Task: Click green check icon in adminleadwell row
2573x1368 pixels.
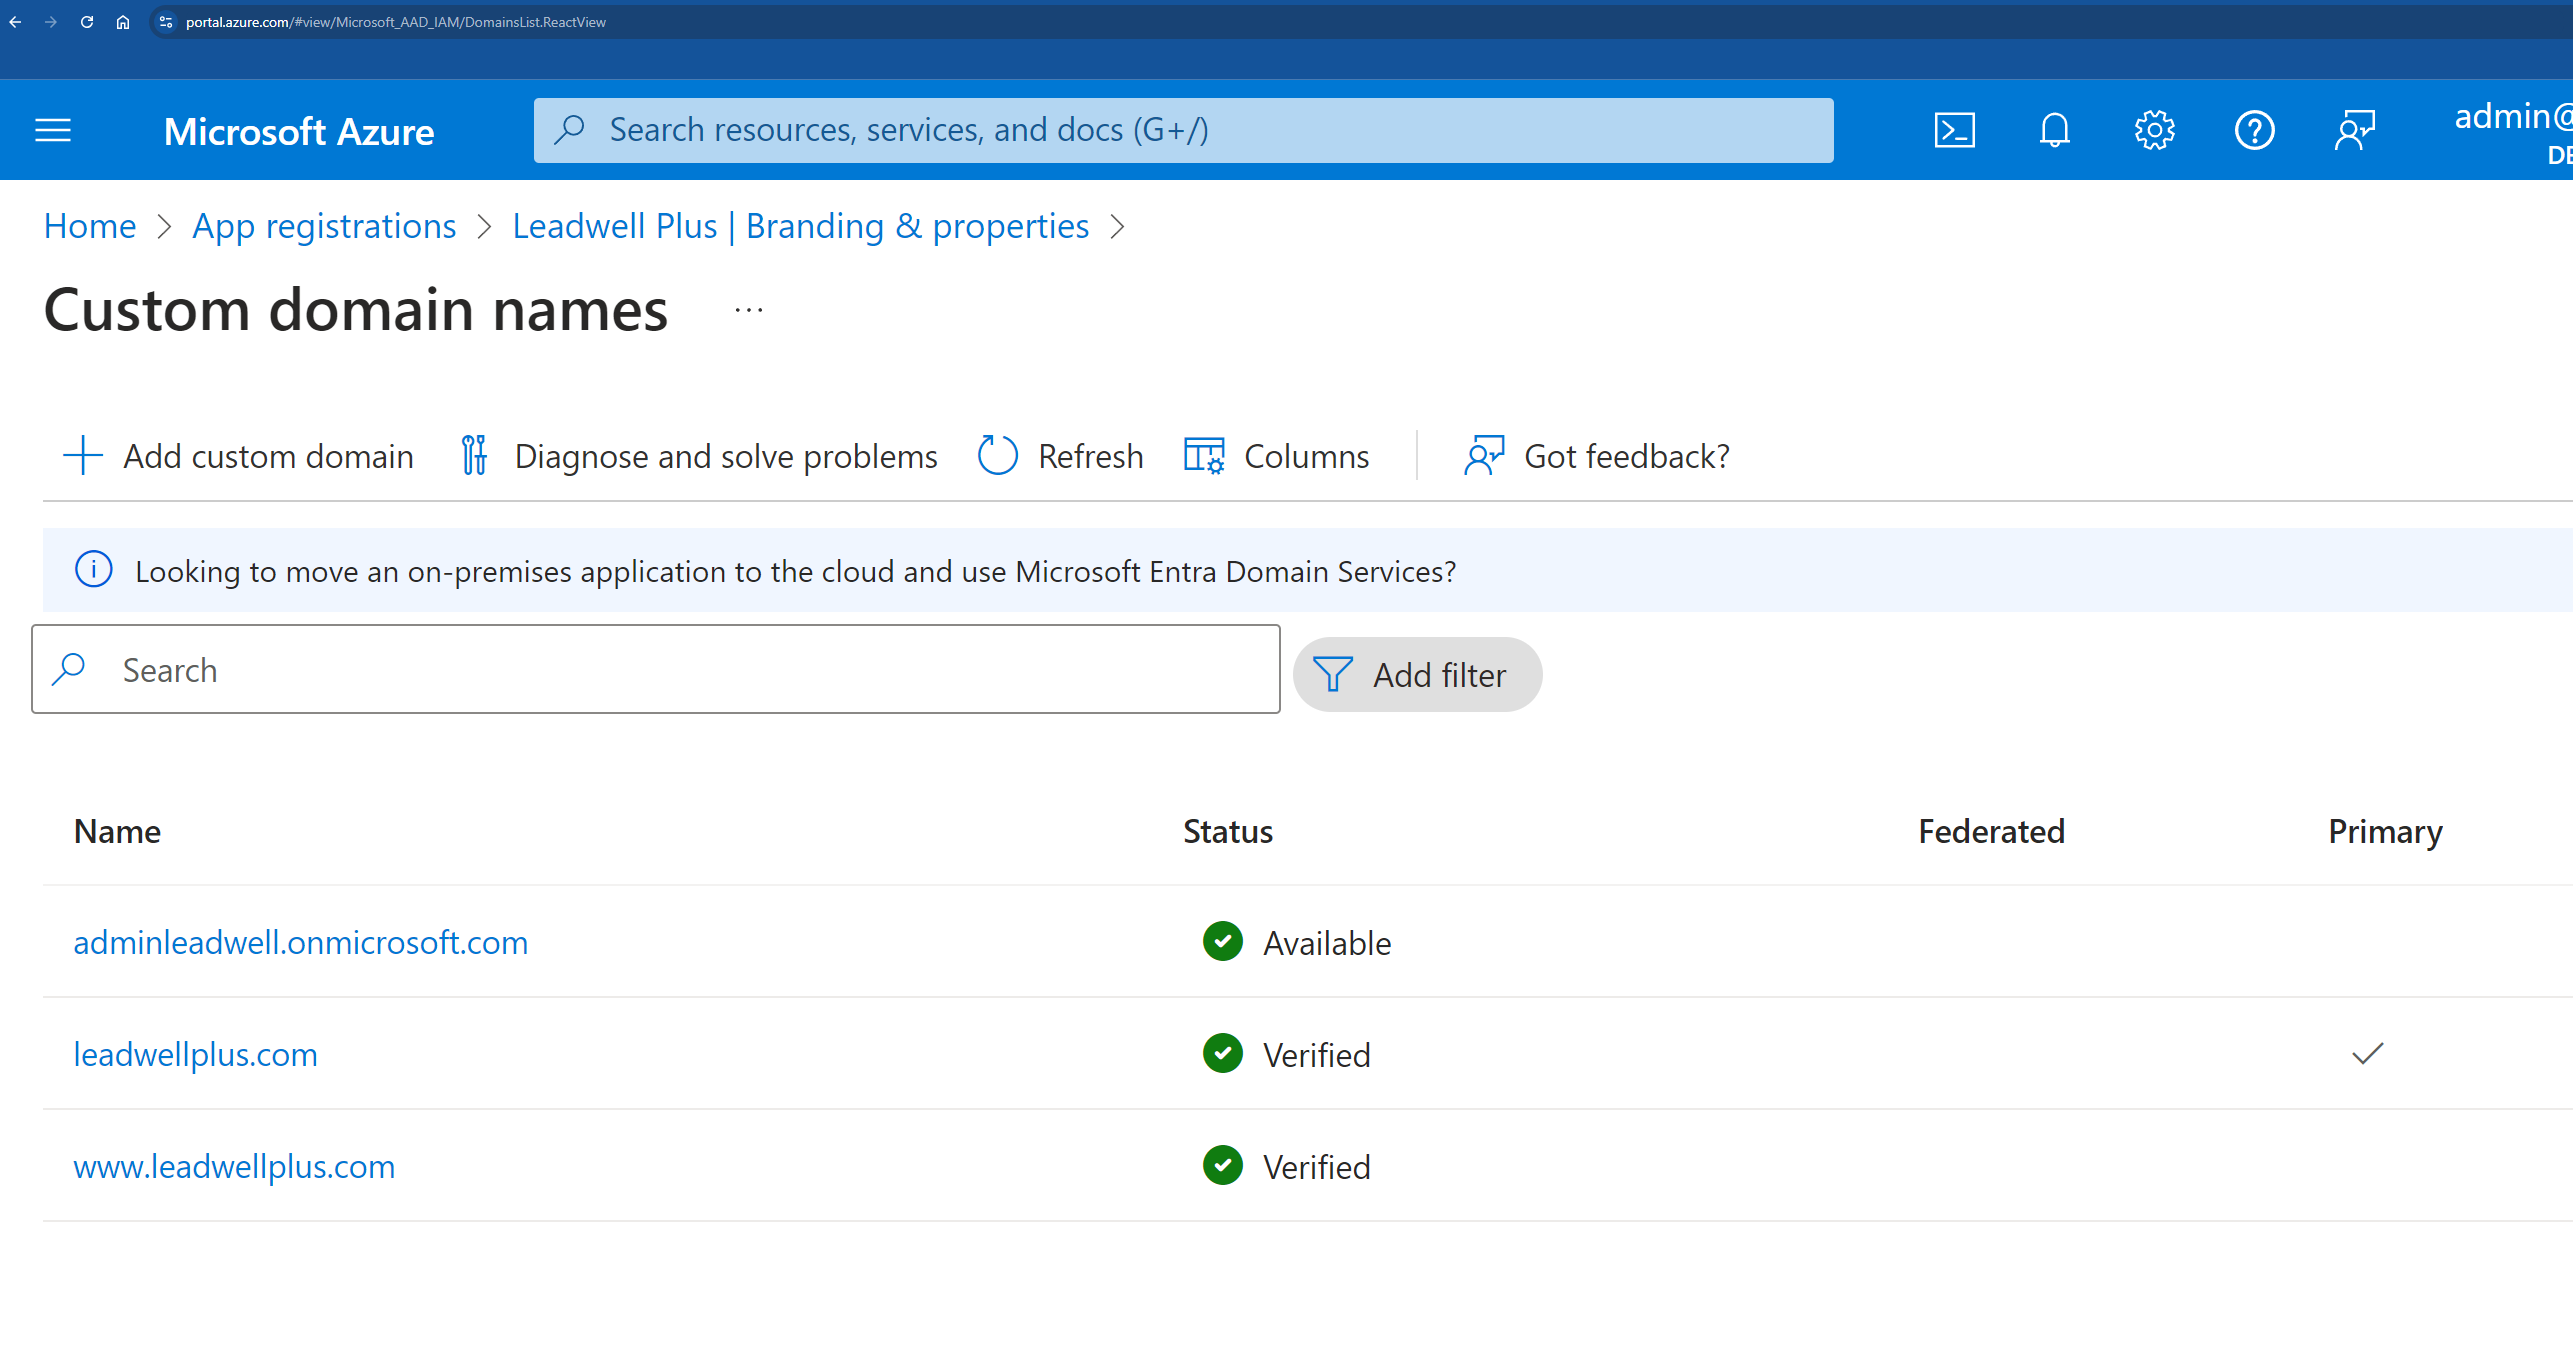Action: [1223, 941]
